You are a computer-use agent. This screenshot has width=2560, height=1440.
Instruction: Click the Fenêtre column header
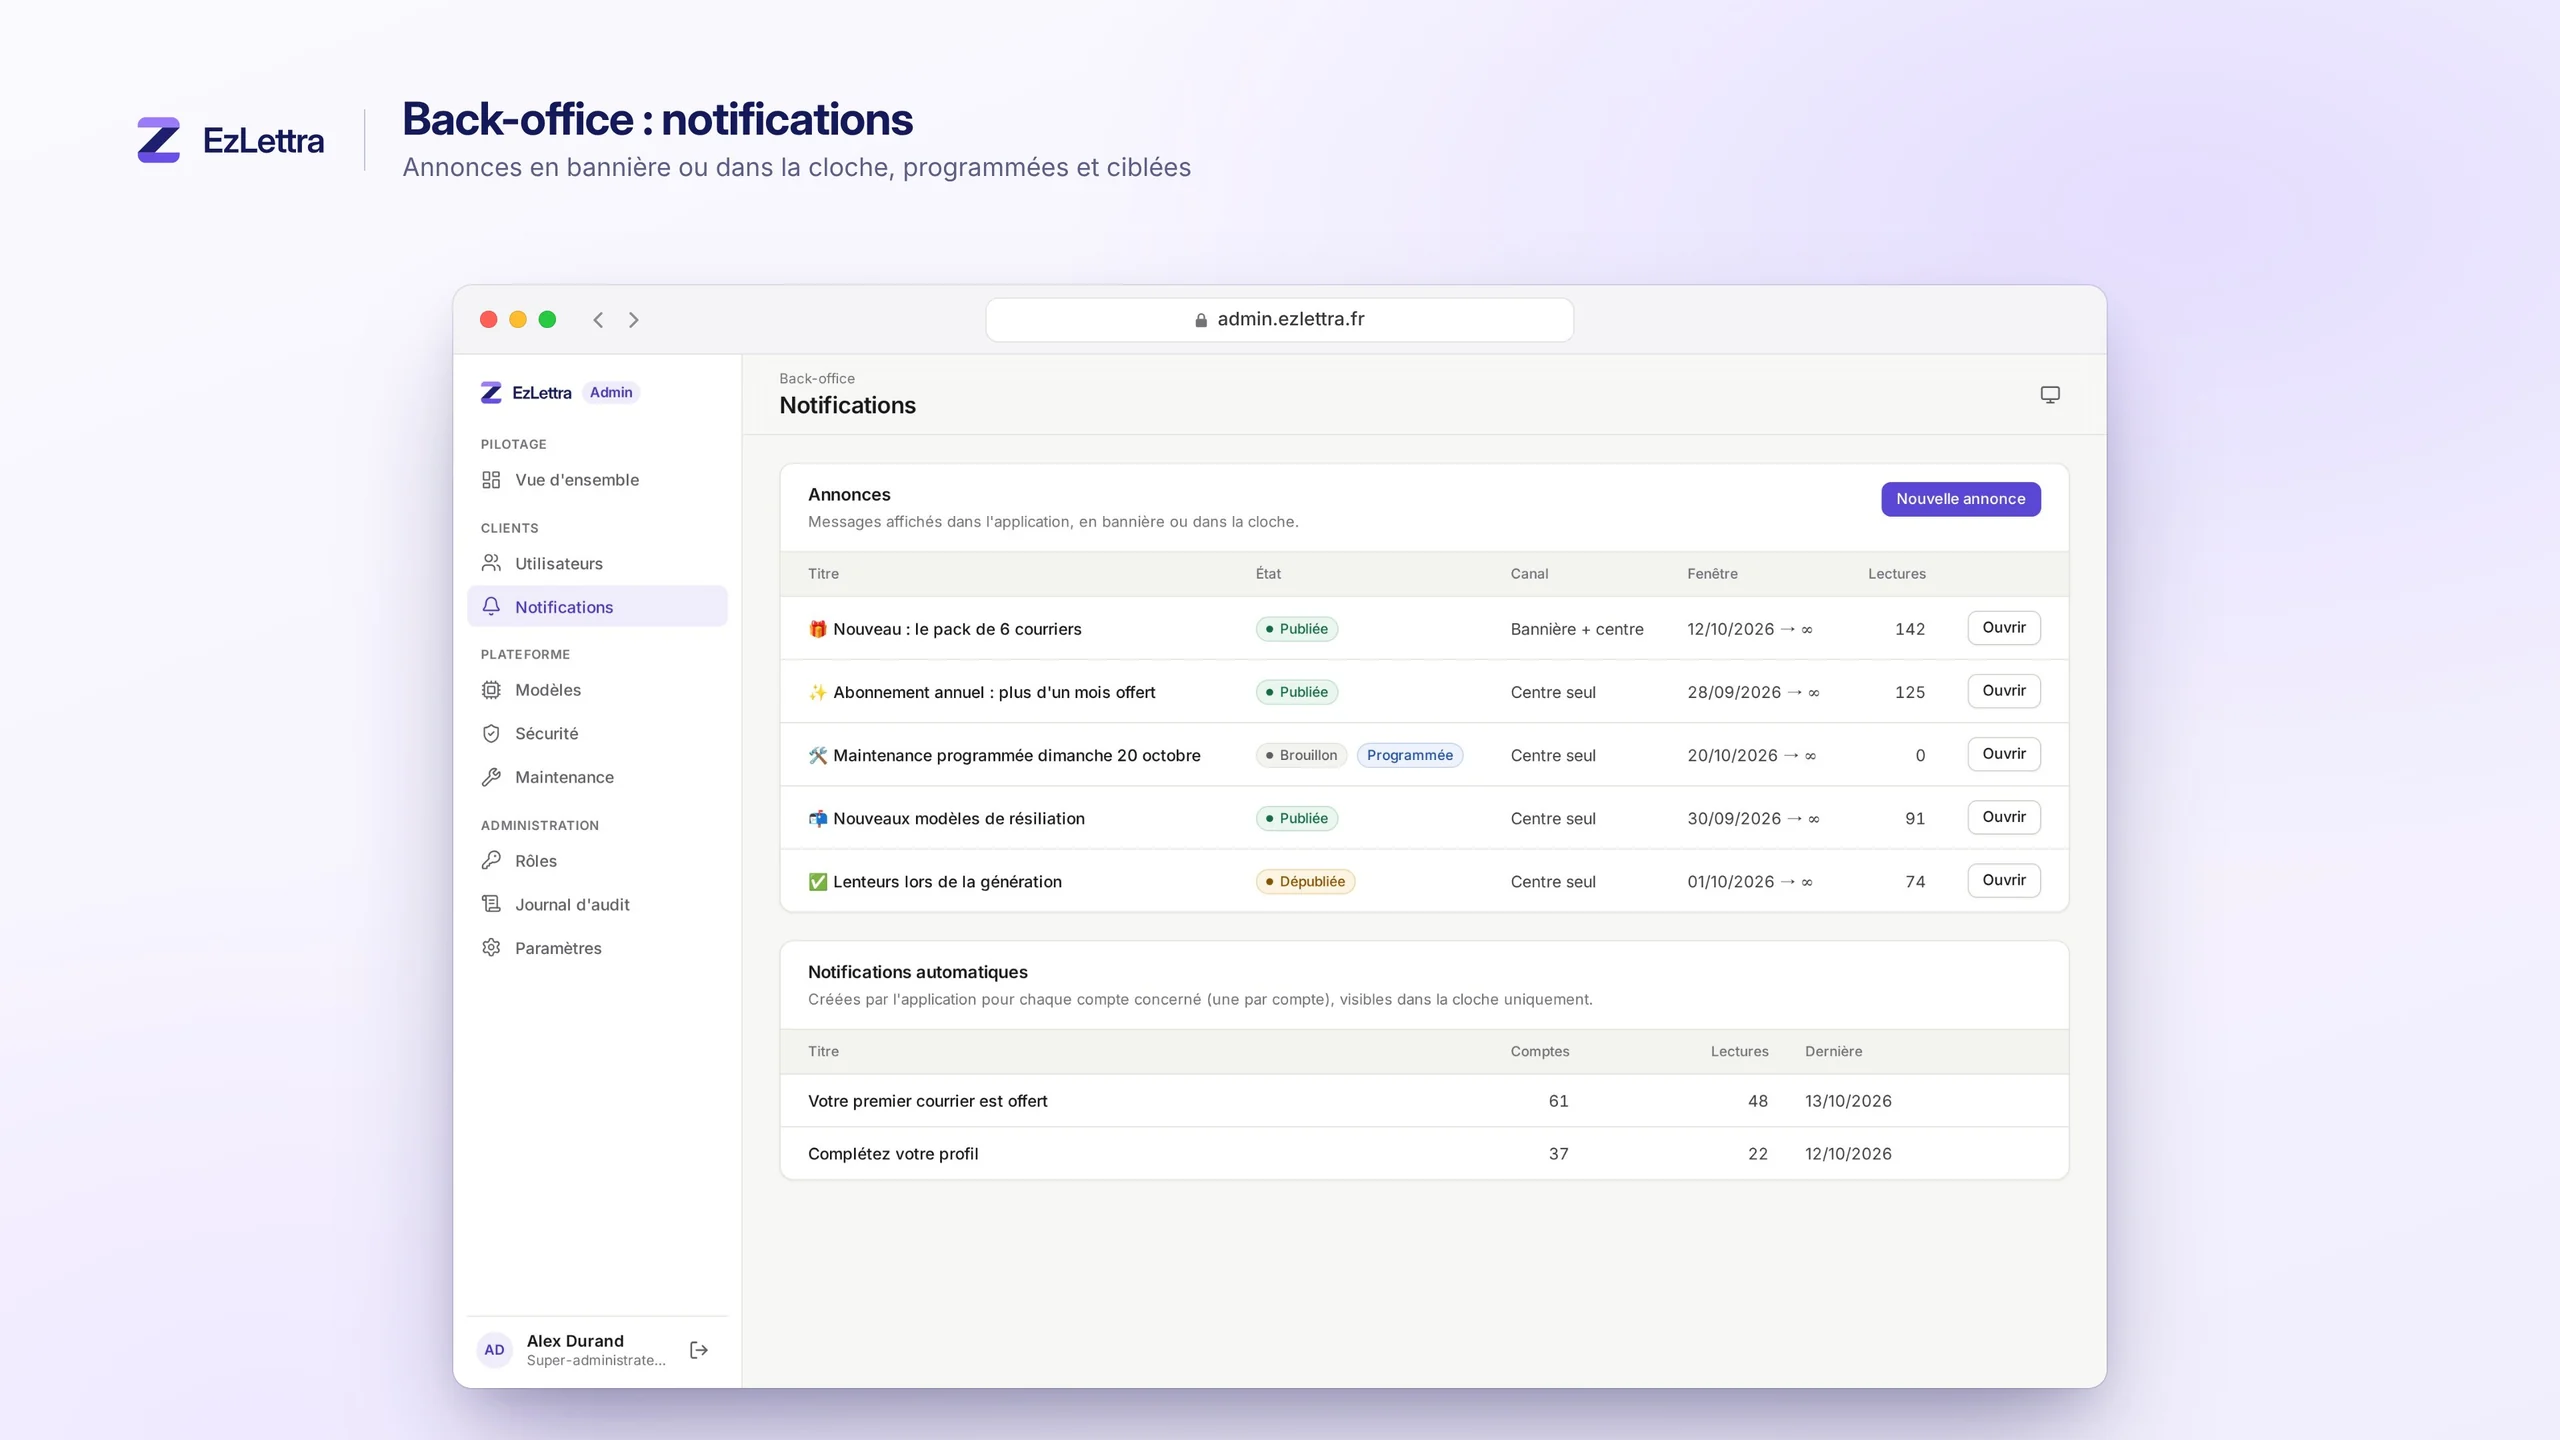pos(1712,574)
